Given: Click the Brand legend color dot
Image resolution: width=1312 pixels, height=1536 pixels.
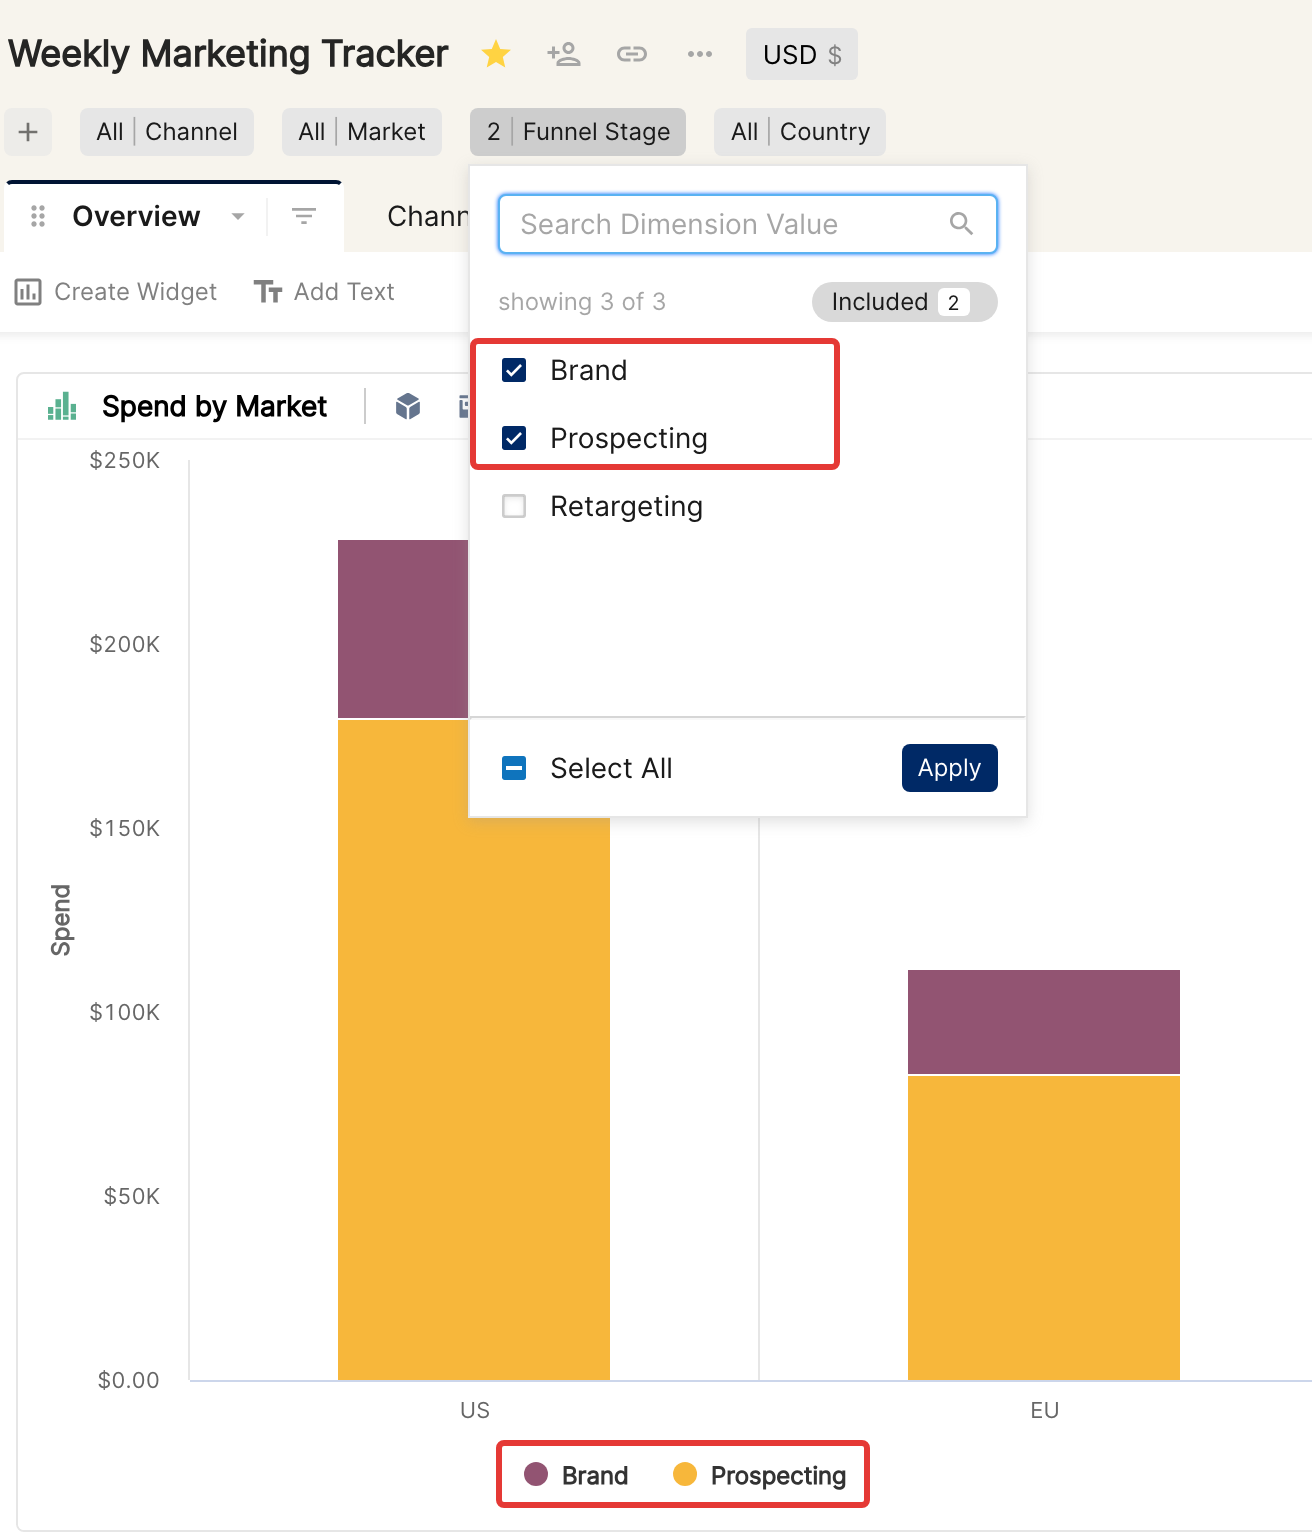Looking at the screenshot, I should click(x=536, y=1474).
